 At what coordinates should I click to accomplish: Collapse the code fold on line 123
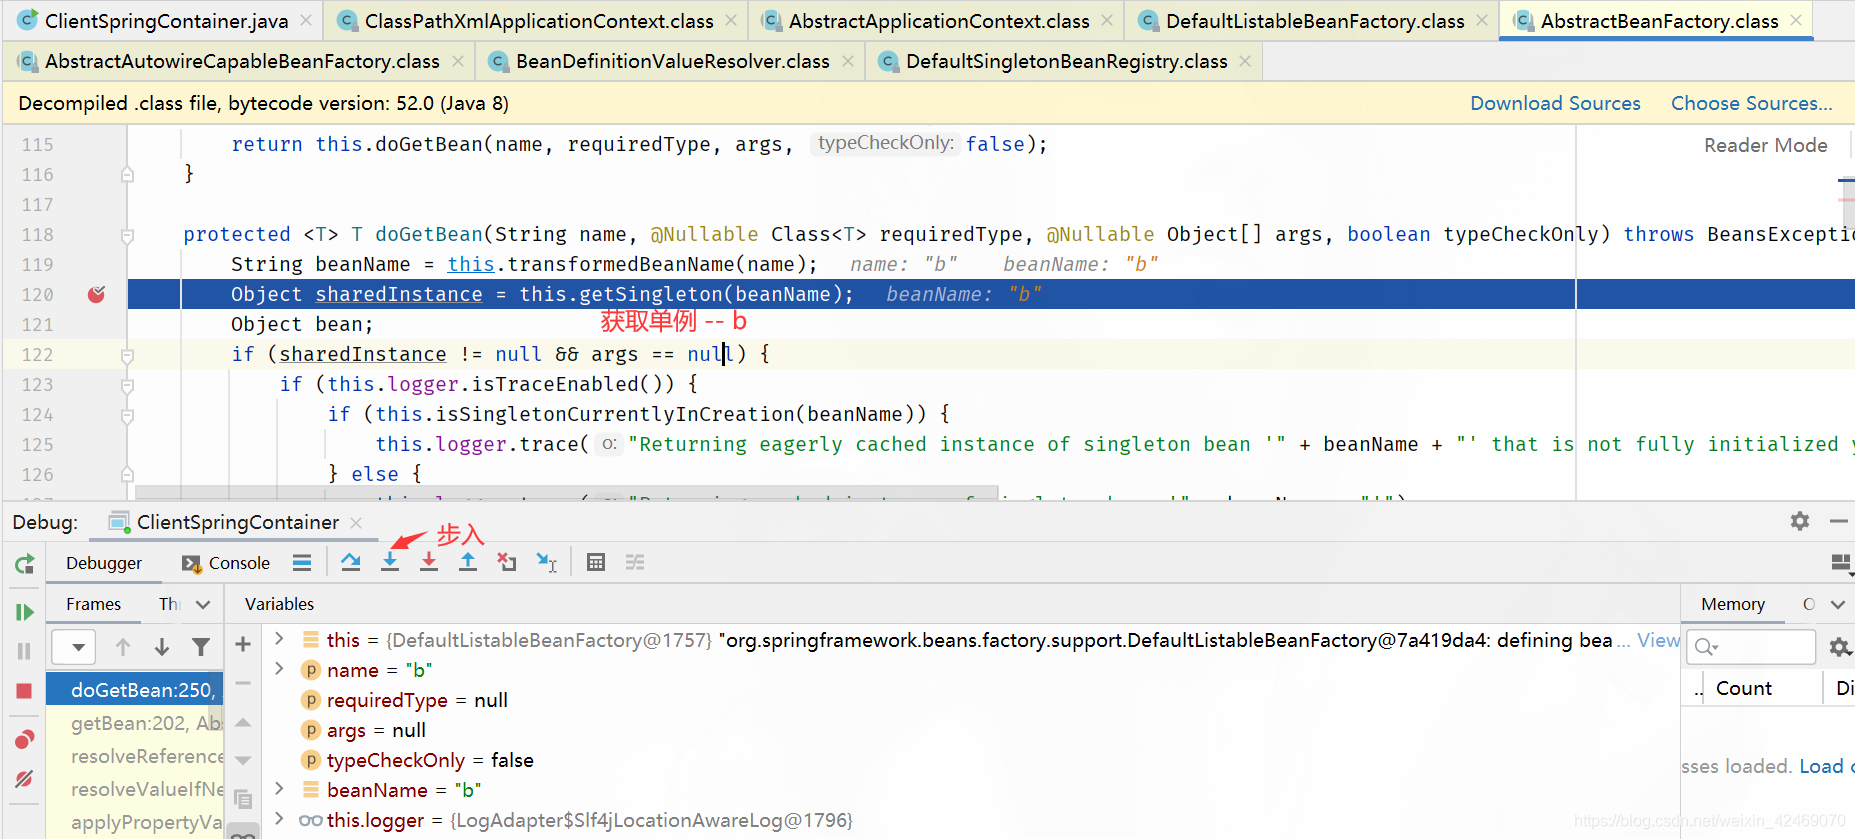127,385
